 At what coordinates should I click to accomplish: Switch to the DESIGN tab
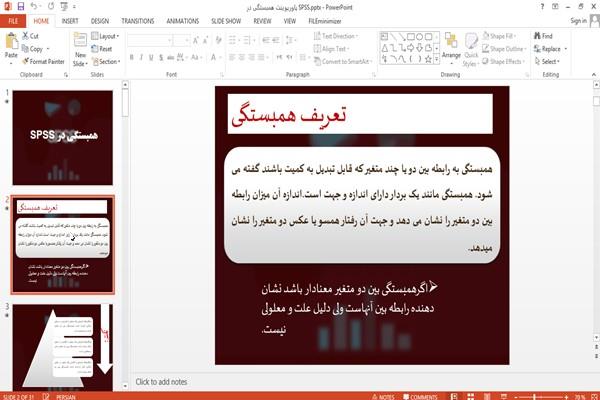[99, 21]
